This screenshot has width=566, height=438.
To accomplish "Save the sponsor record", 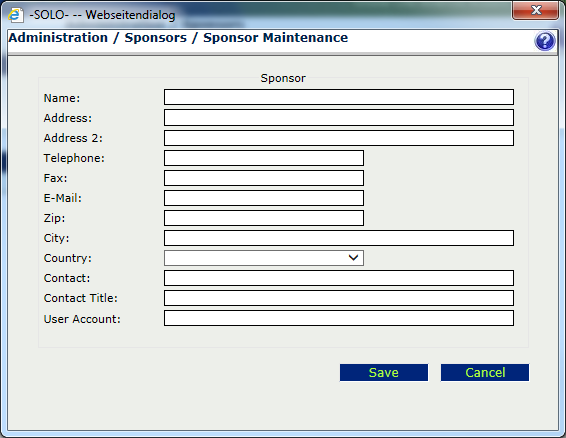I will coord(384,372).
